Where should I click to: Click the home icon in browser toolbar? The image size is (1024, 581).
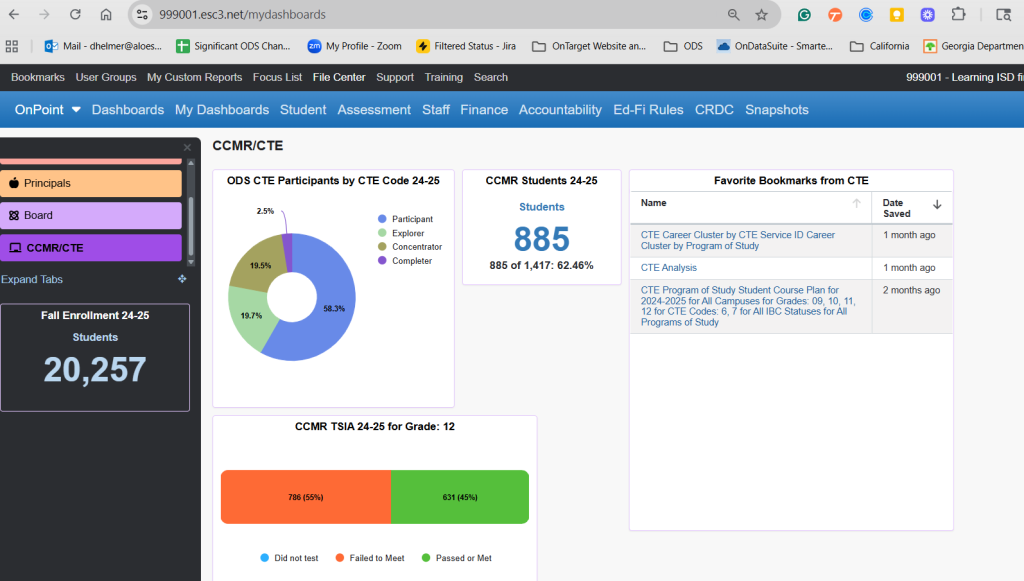106,15
